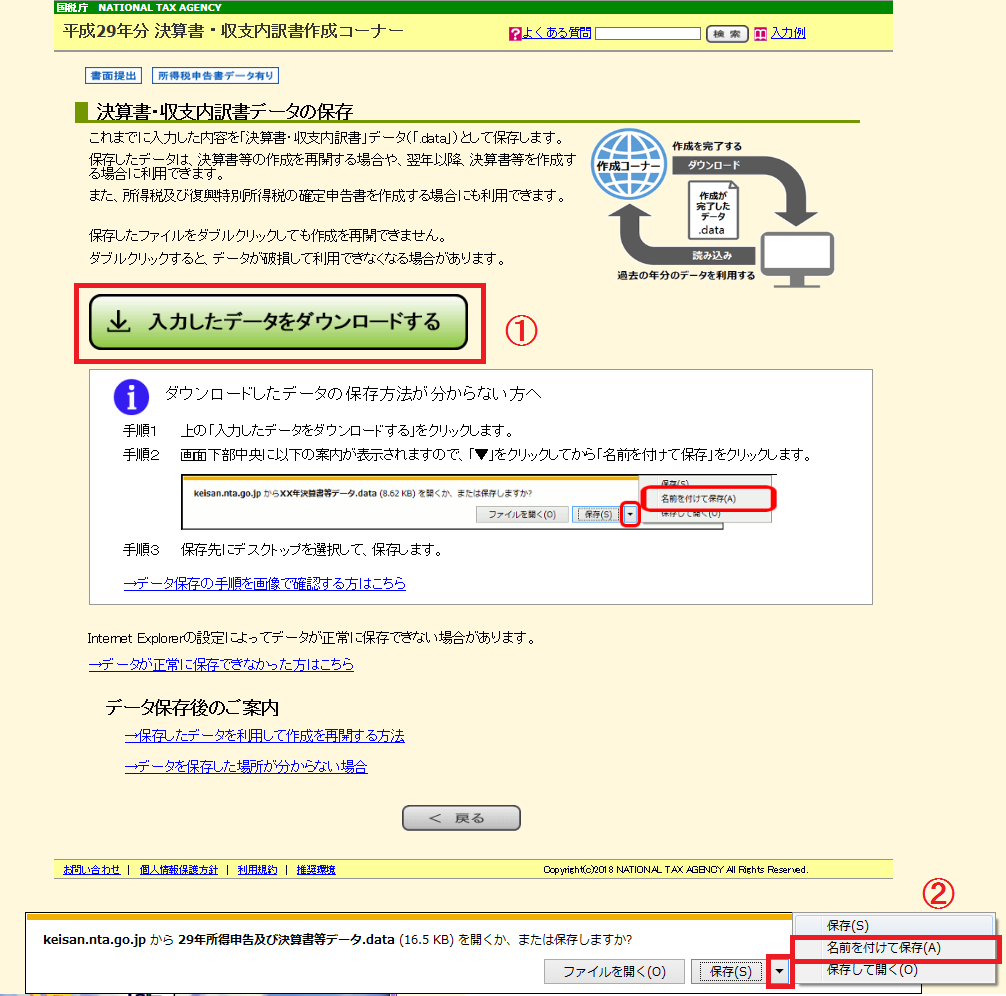Screen dimensions: 1006x996
Task: Click the データ保存後のご案内 heading
Action: [x=192, y=707]
